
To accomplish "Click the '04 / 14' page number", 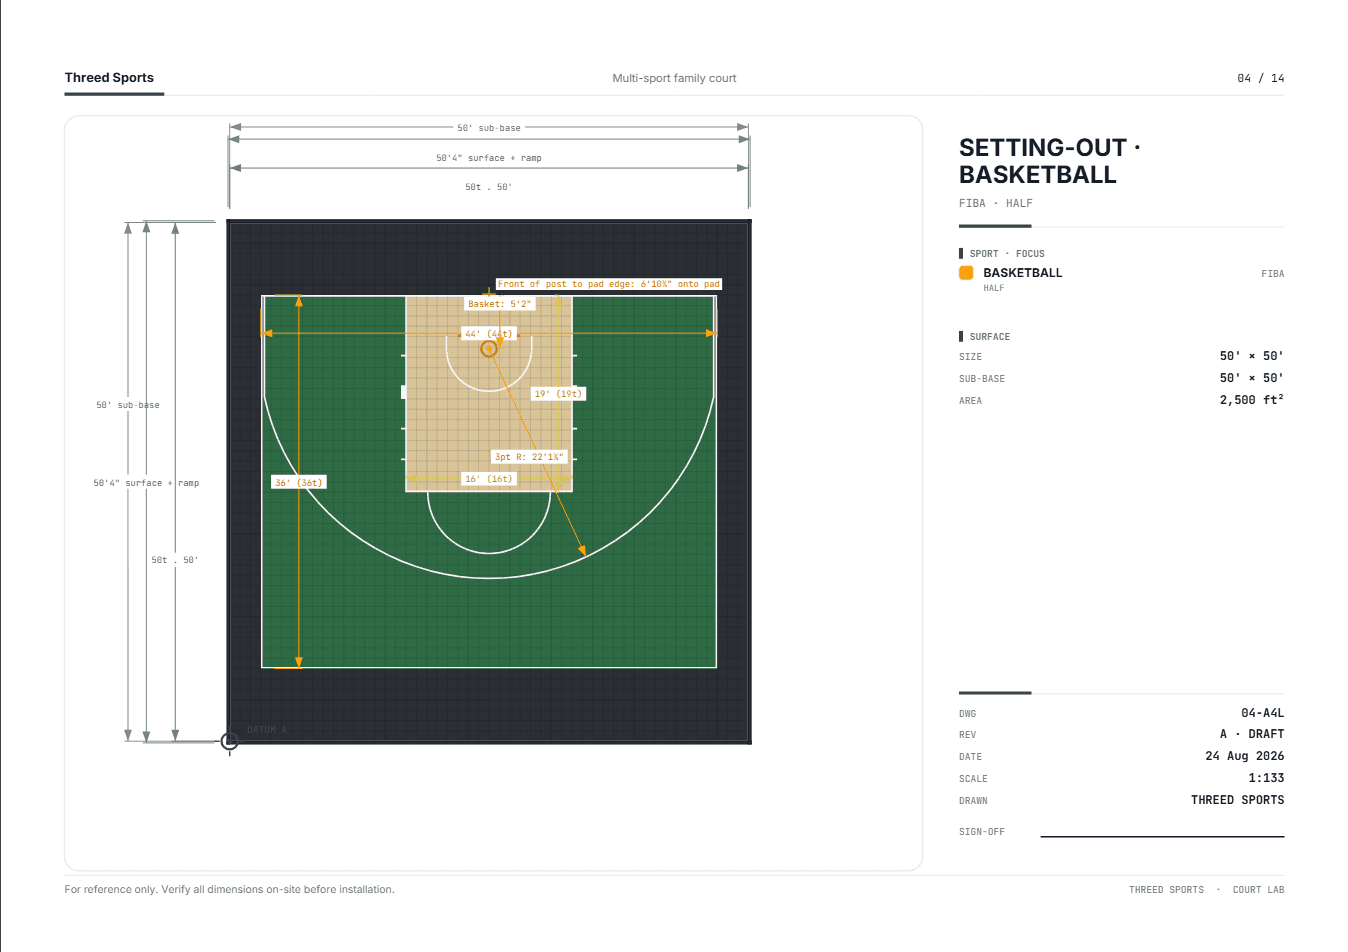I will pos(1260,78).
